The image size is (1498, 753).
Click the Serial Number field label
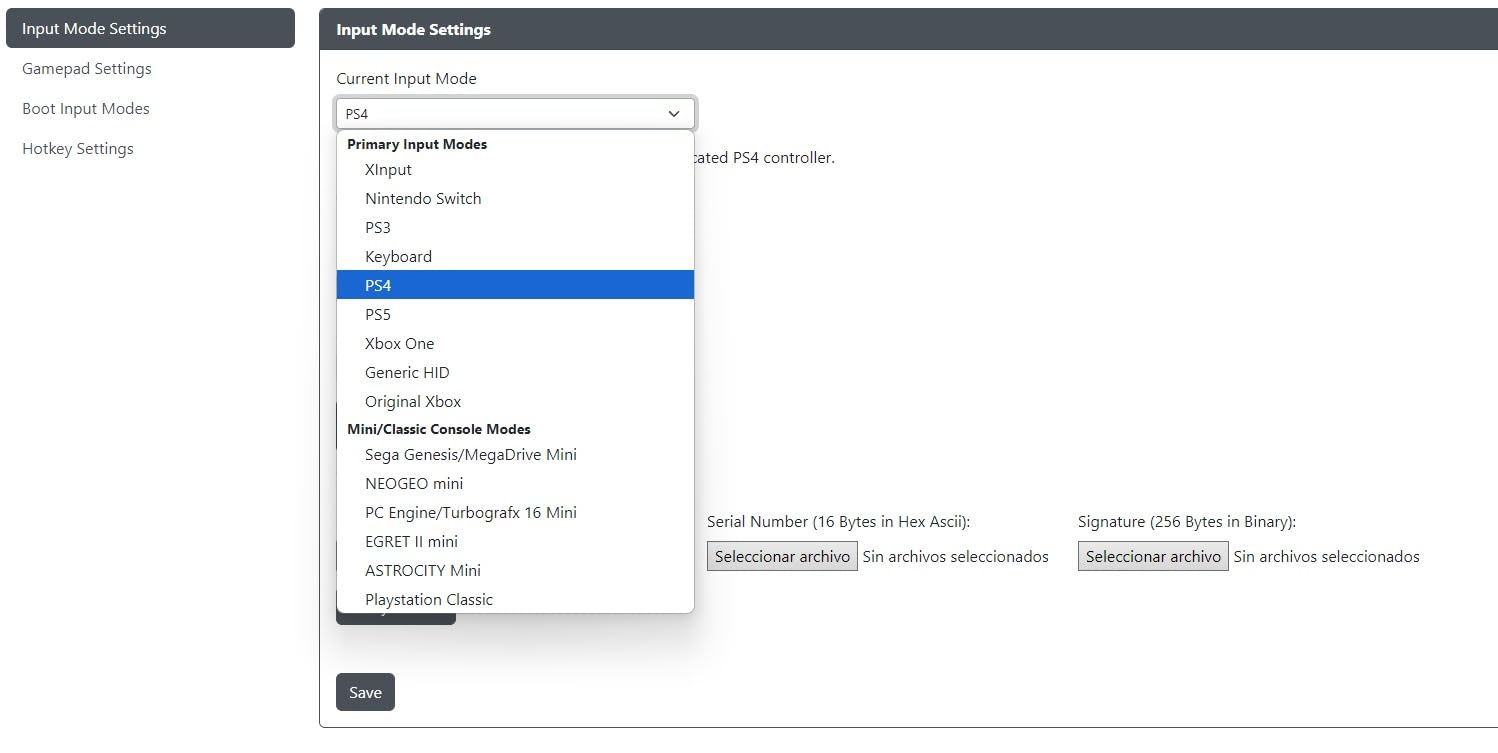coord(838,522)
